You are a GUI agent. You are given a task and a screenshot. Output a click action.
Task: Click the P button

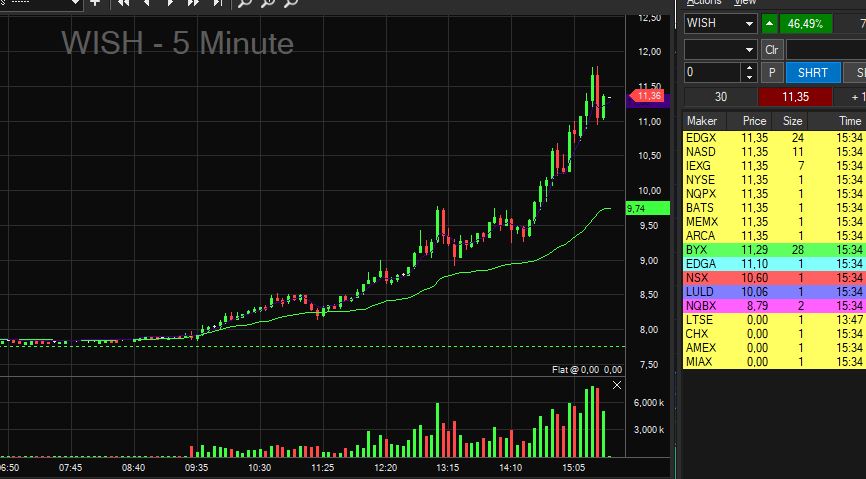click(x=772, y=72)
